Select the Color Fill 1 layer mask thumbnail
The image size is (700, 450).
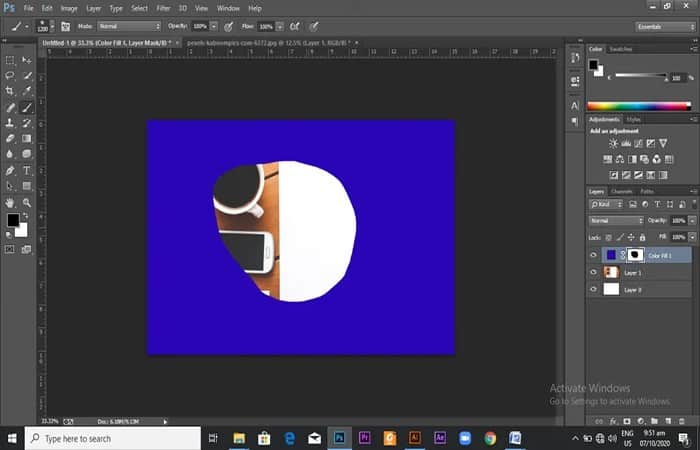pyautogui.click(x=635, y=255)
